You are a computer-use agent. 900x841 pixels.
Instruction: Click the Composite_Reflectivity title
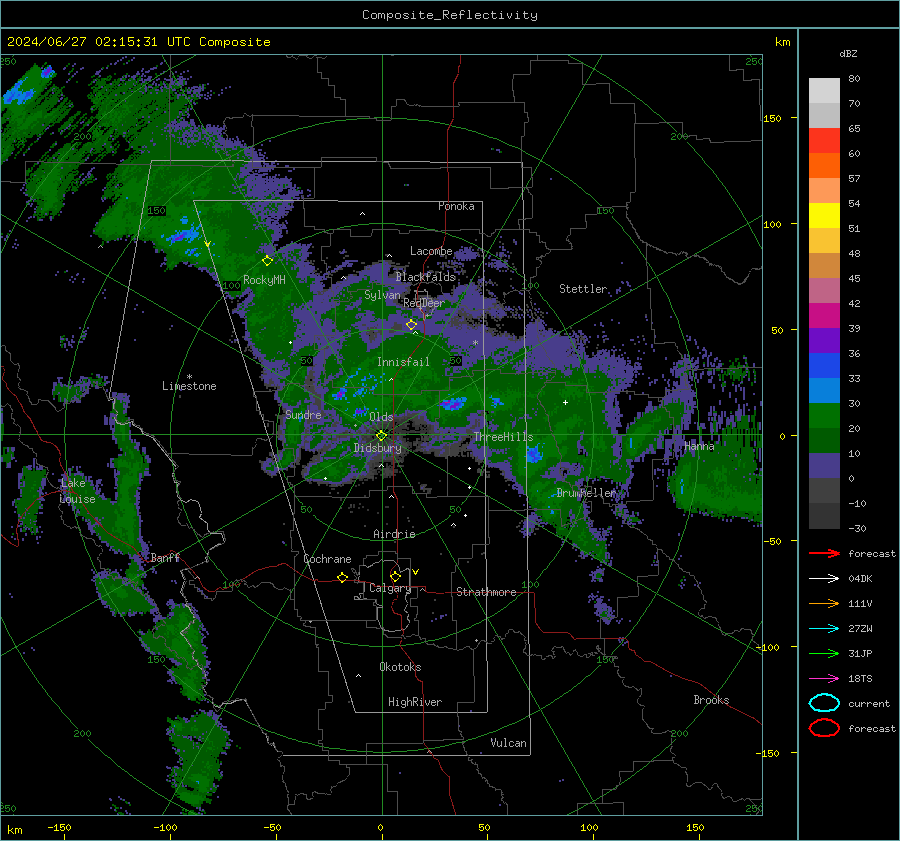[x=449, y=15]
